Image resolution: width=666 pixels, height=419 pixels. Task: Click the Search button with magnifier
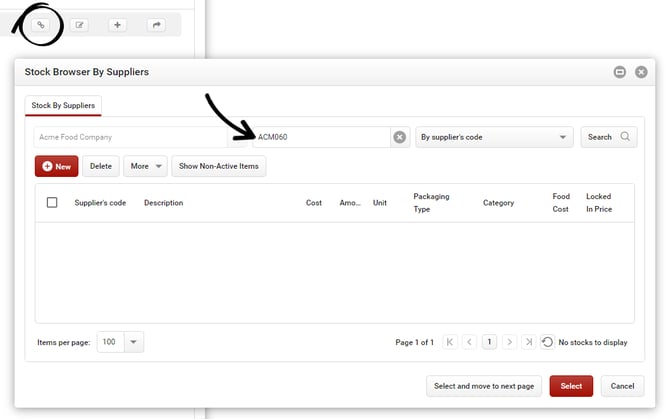[x=608, y=137]
